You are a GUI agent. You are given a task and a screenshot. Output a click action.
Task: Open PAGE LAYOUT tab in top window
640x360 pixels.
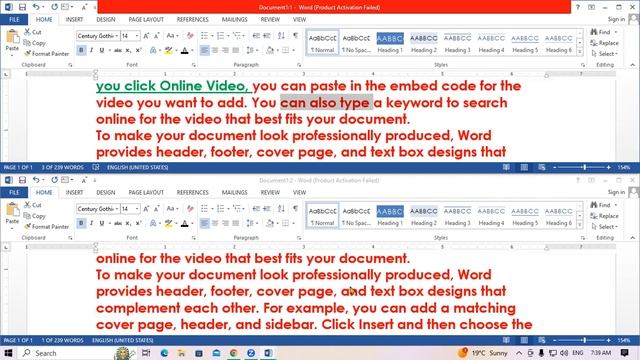pos(146,20)
